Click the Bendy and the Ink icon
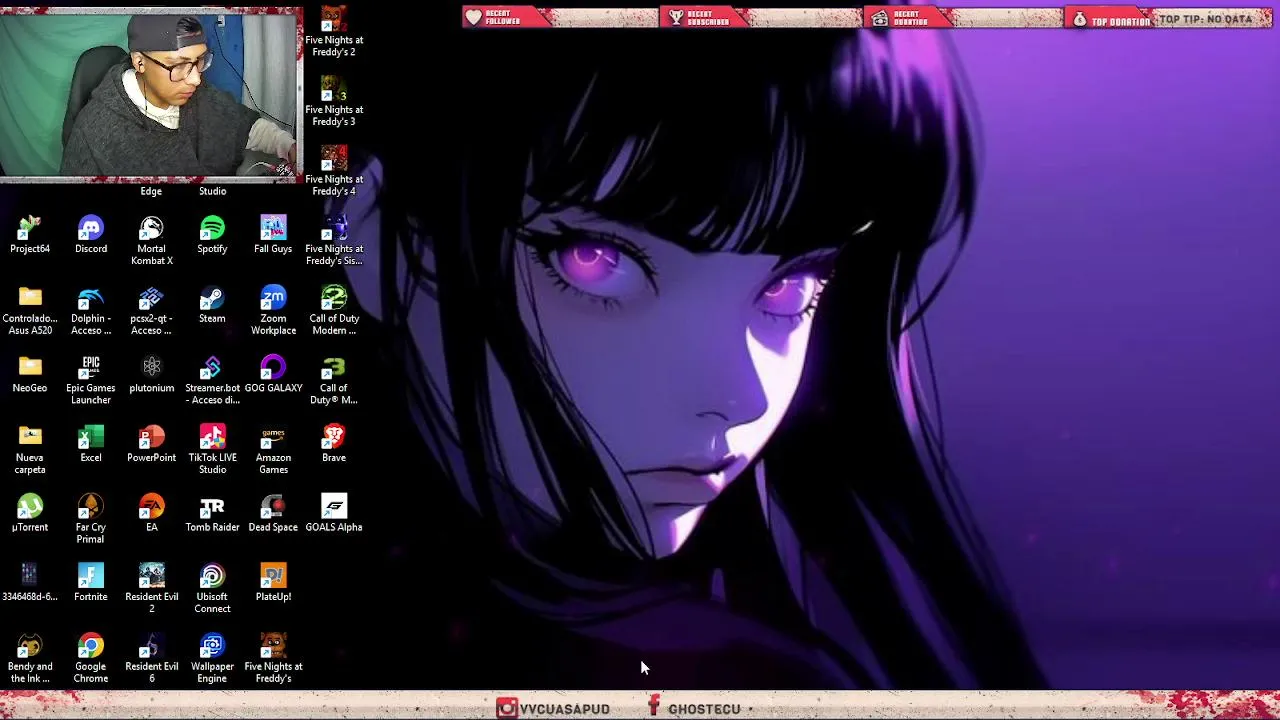The height and width of the screenshot is (720, 1280). [30, 658]
